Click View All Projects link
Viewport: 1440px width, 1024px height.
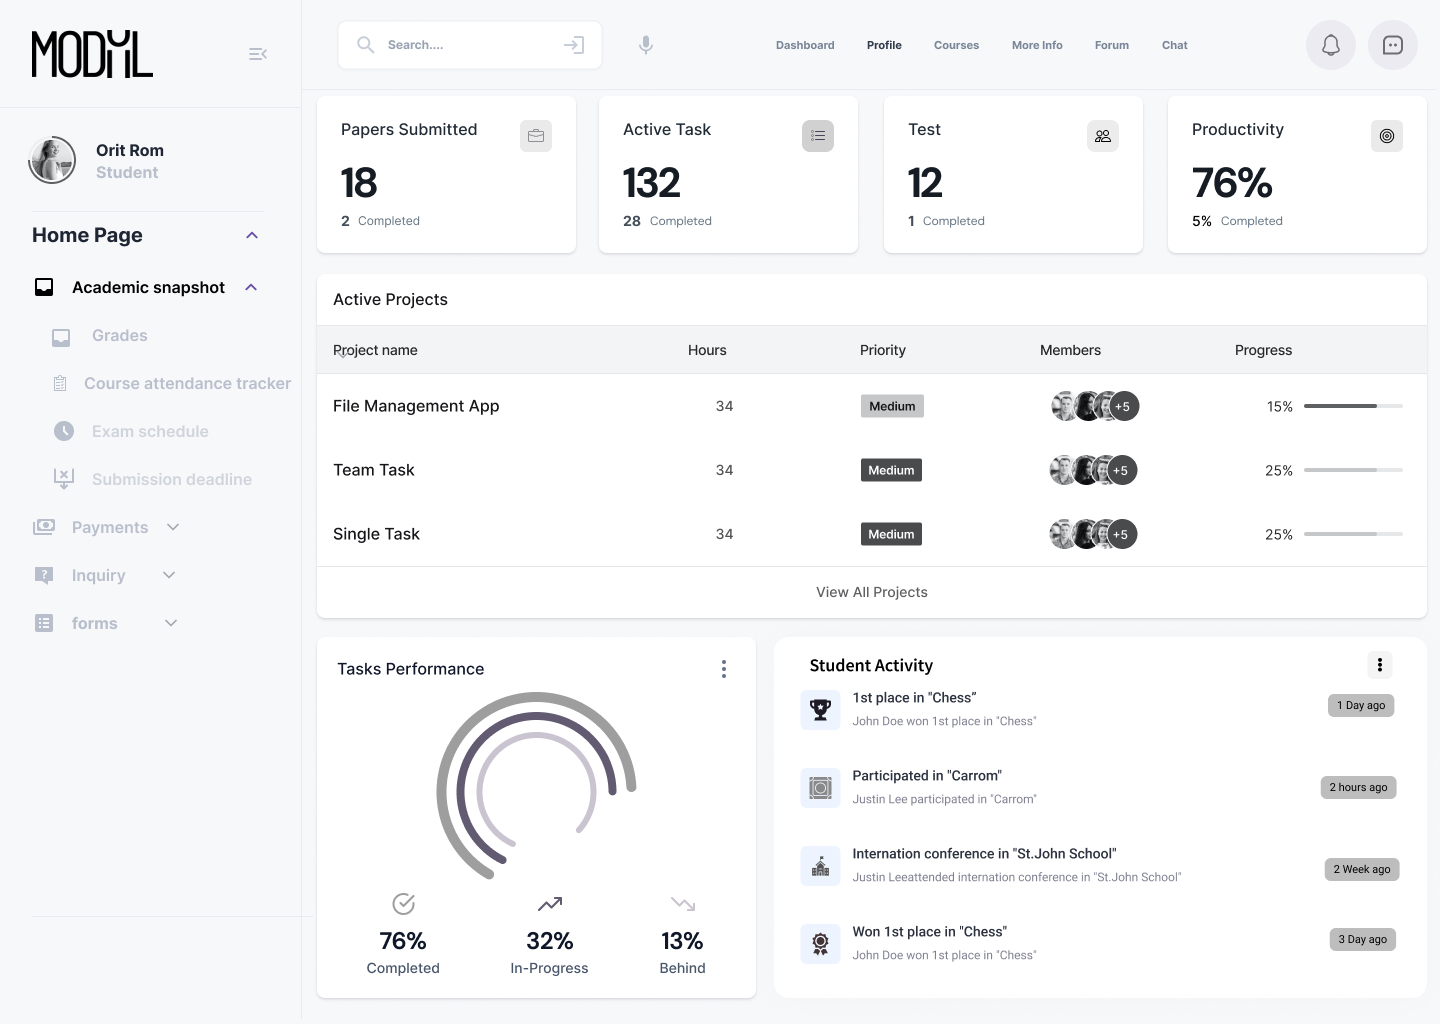click(871, 592)
